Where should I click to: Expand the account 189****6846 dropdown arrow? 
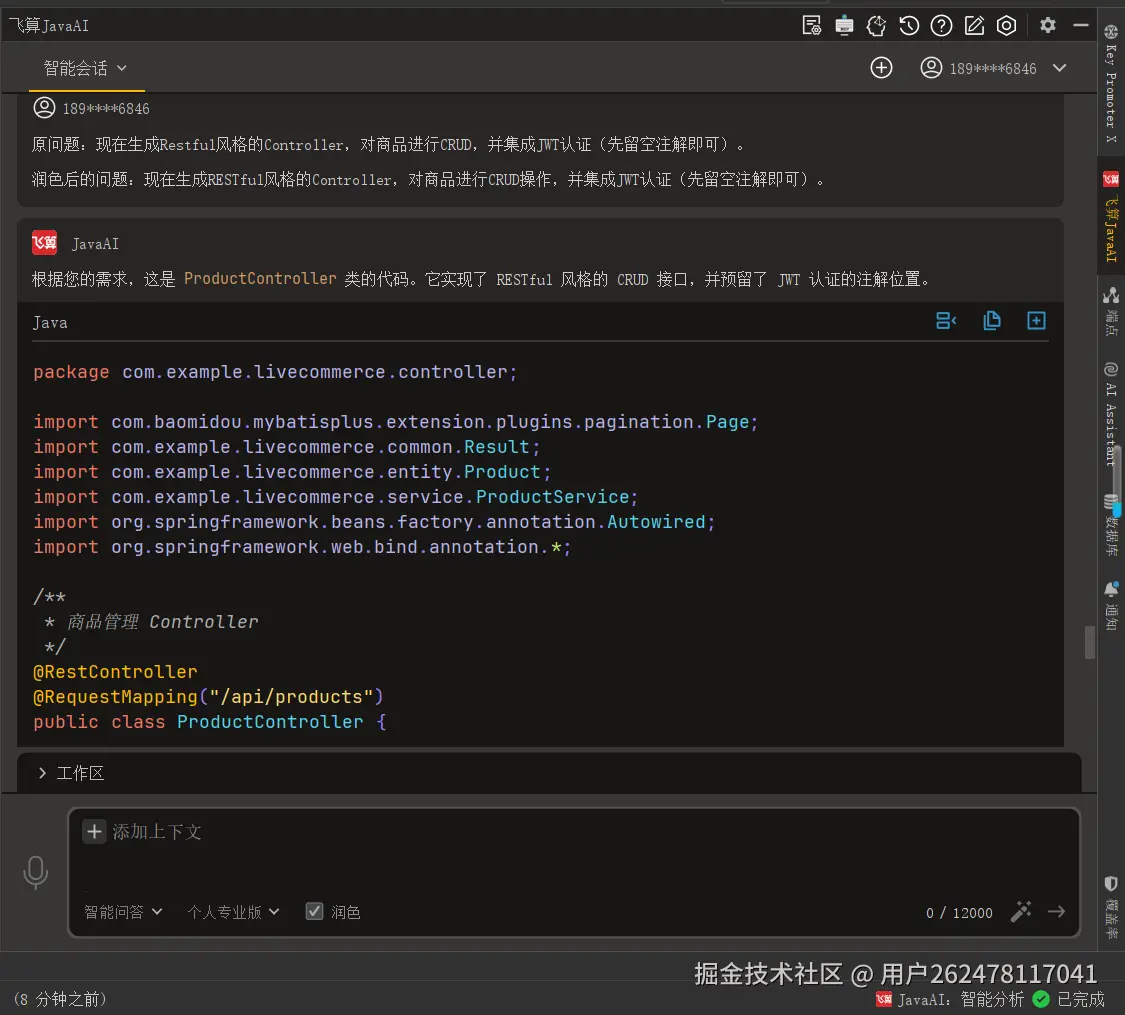[x=1060, y=68]
